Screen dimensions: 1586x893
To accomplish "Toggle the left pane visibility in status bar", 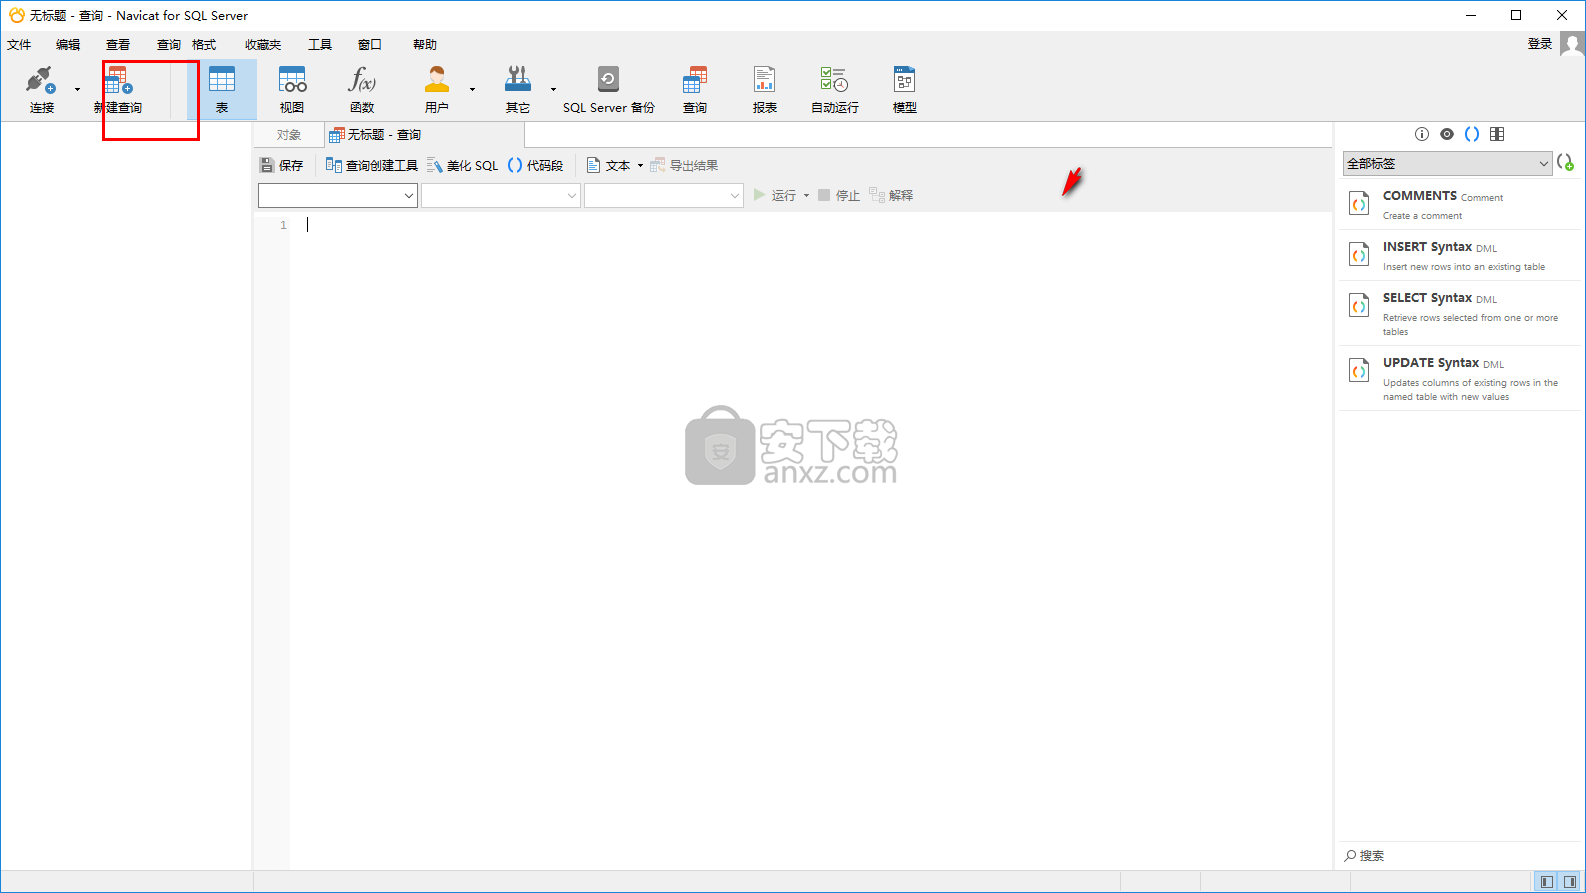I will coord(1547,882).
